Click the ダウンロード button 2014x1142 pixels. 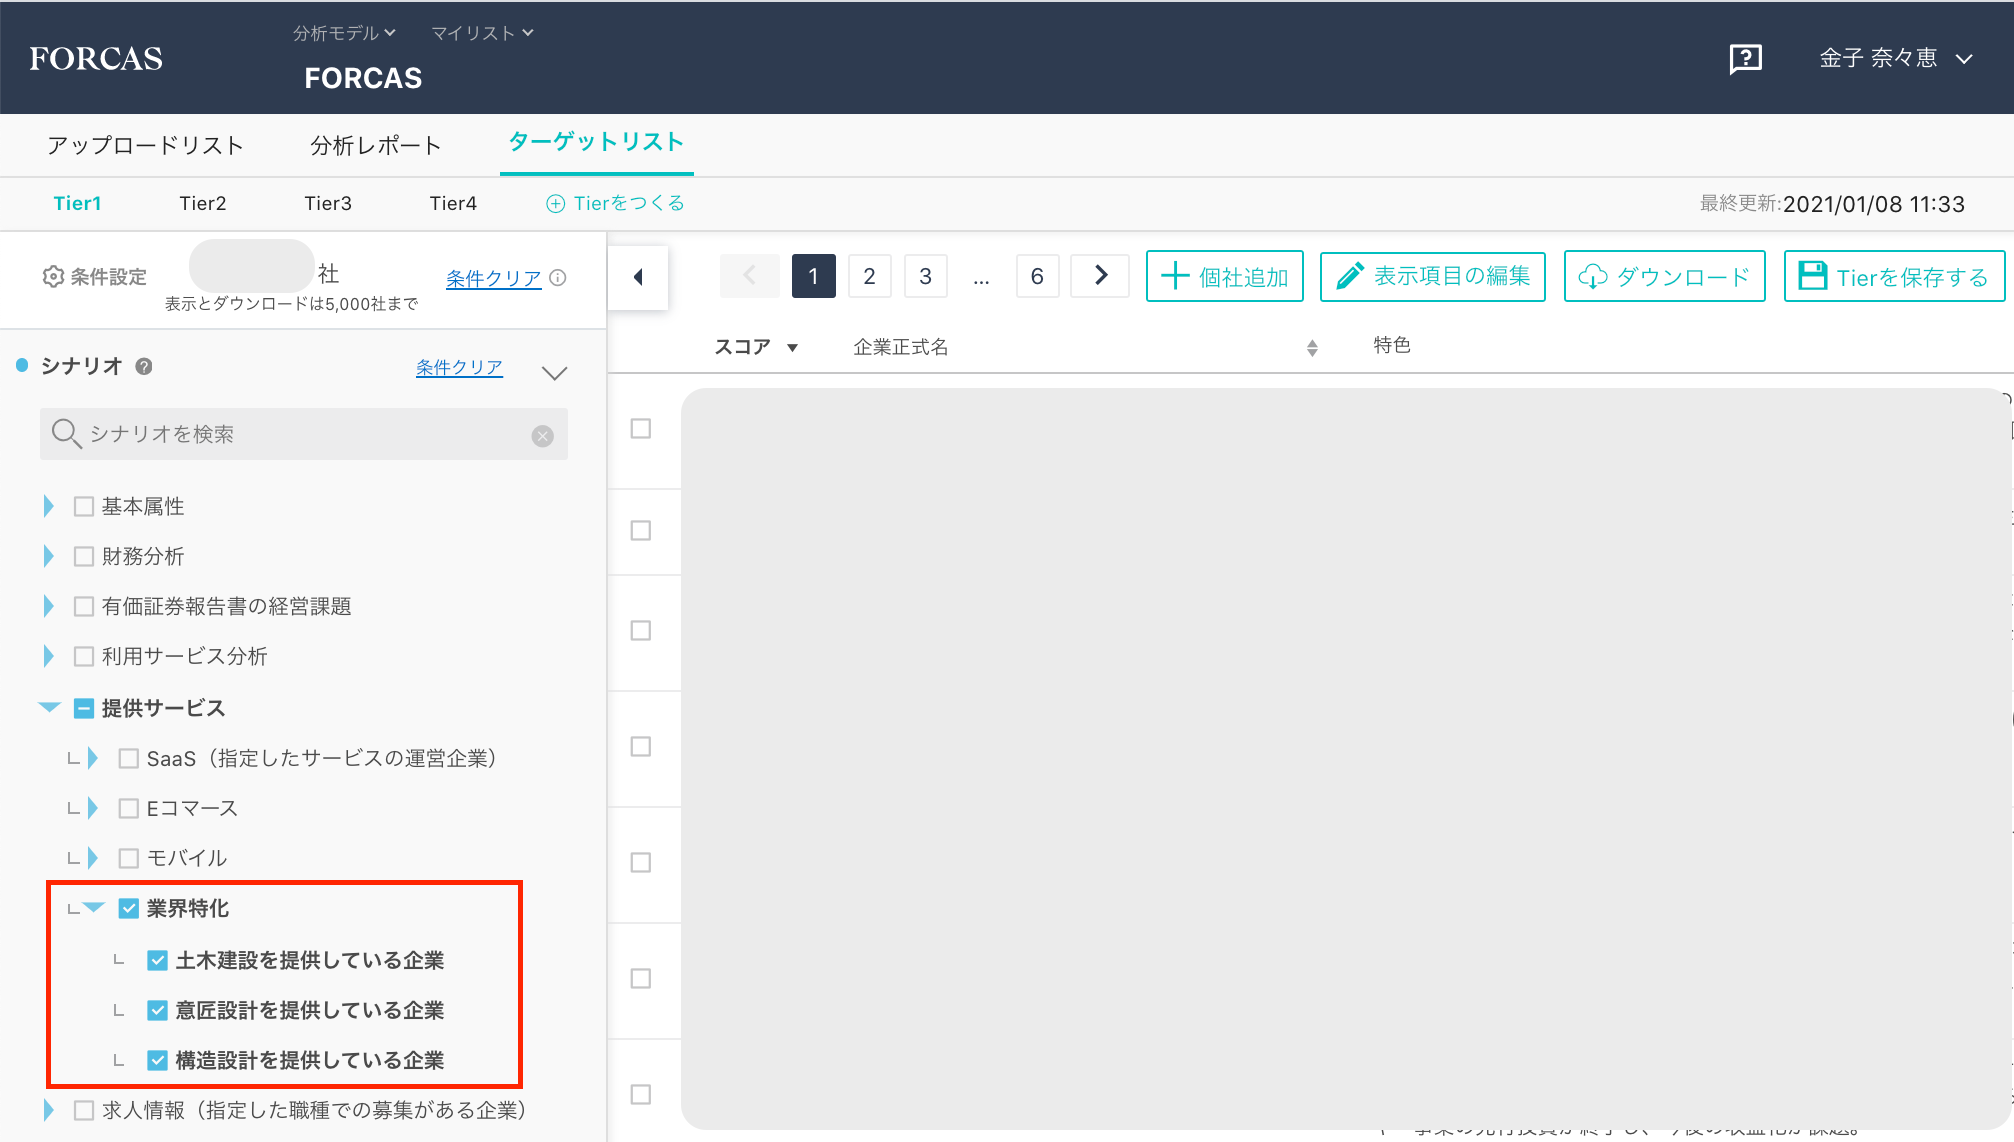click(1664, 277)
